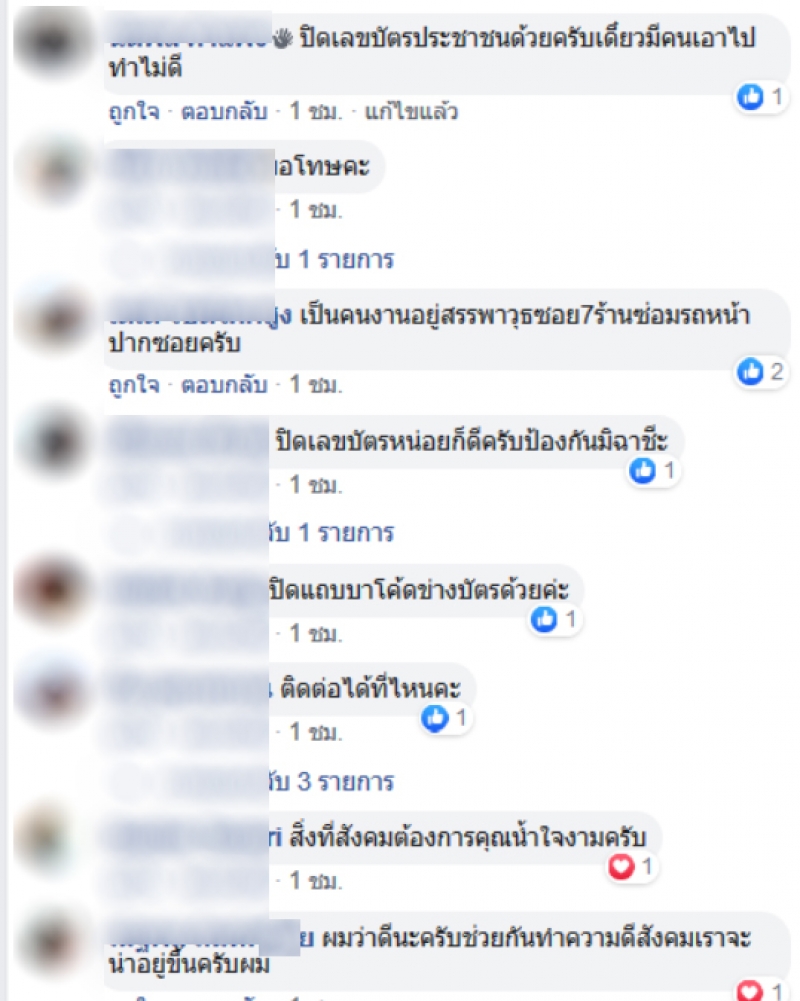
Task: Click ตอบกลับ under the first comment
Action: point(224,112)
